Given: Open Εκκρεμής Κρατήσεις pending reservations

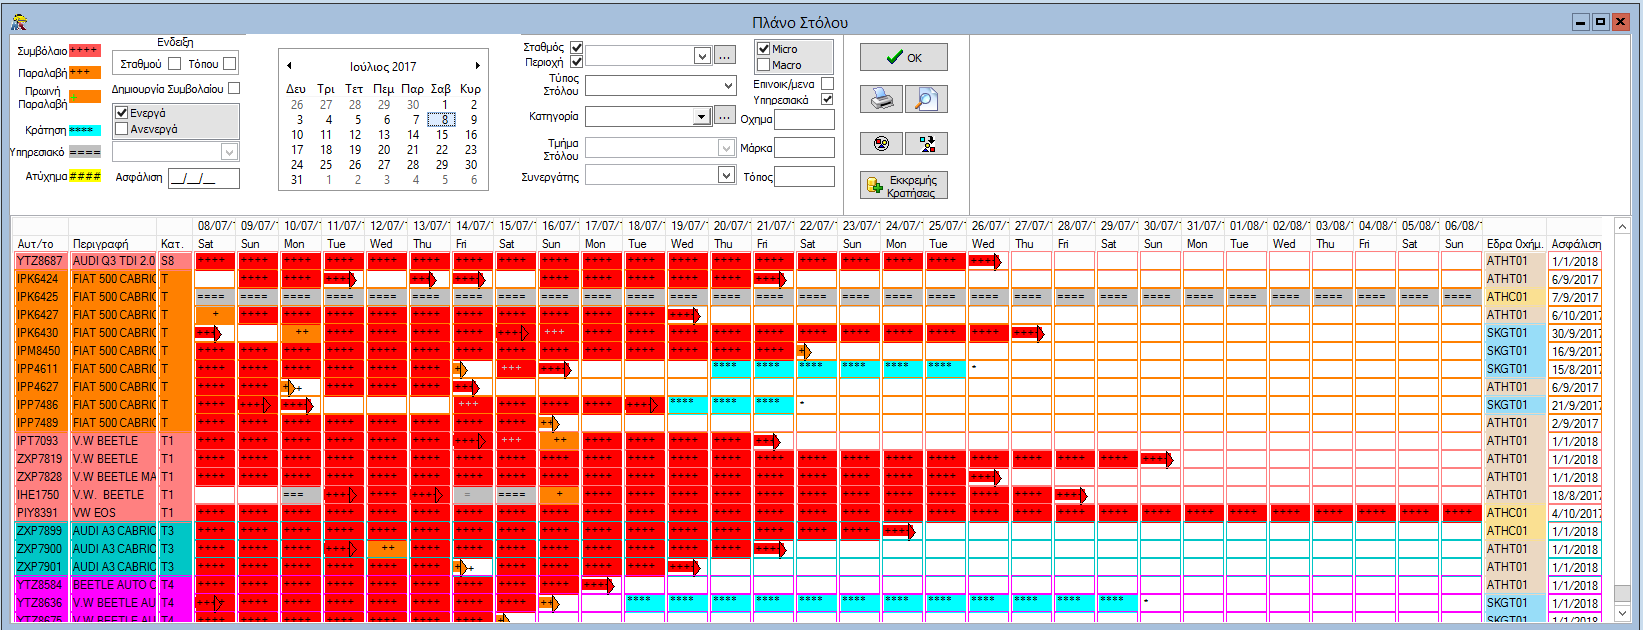Looking at the screenshot, I should coord(904,186).
